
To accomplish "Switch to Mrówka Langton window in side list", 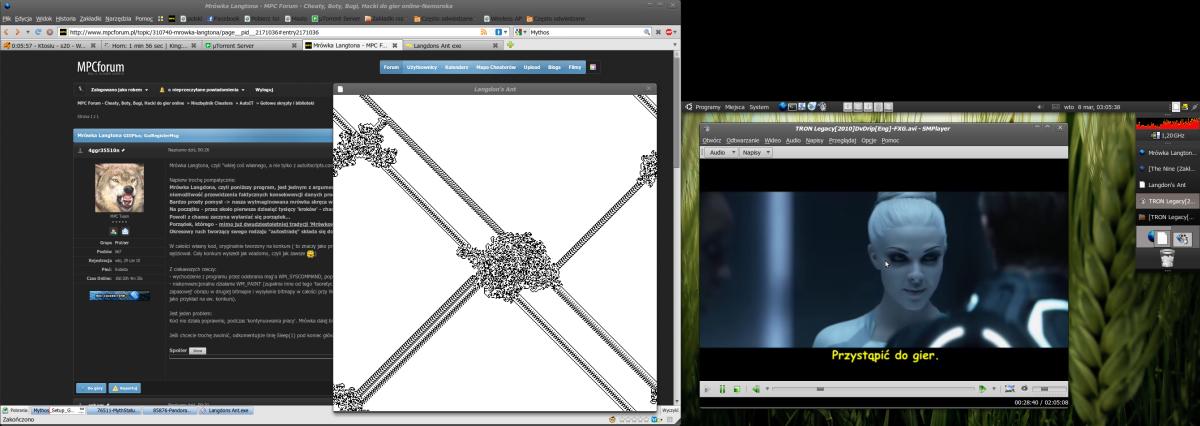I will (x=1166, y=153).
